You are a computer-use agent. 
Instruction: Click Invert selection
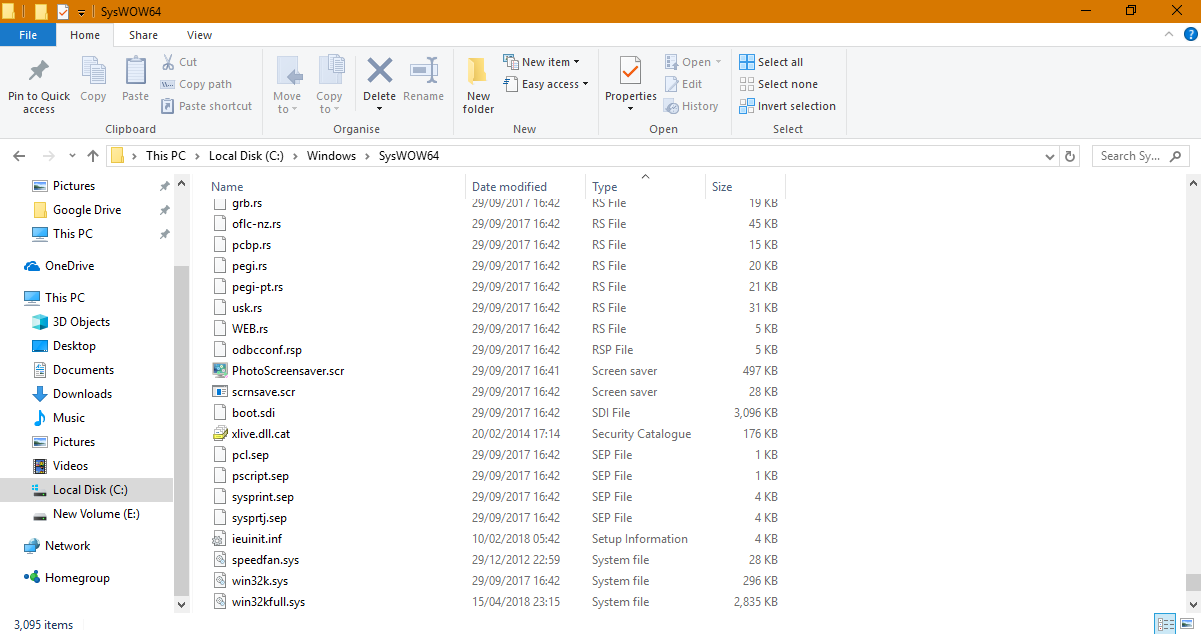787,106
